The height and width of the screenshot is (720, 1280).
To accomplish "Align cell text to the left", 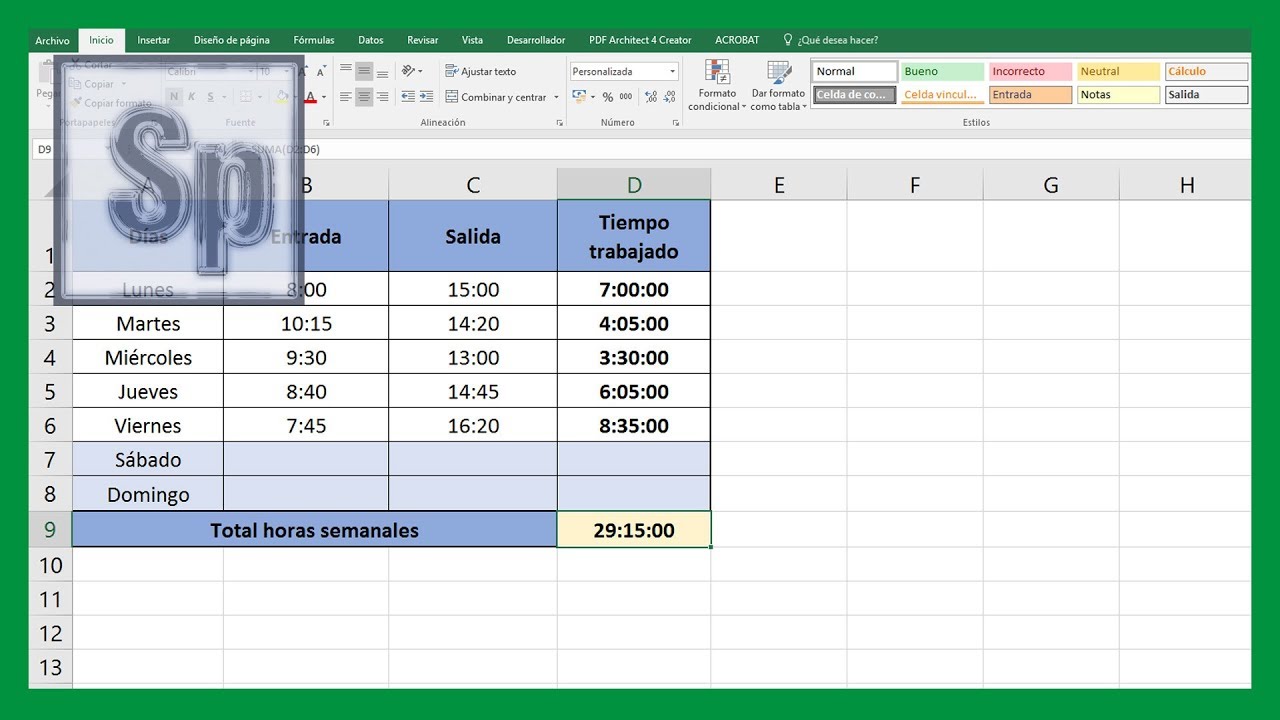I will click(346, 97).
